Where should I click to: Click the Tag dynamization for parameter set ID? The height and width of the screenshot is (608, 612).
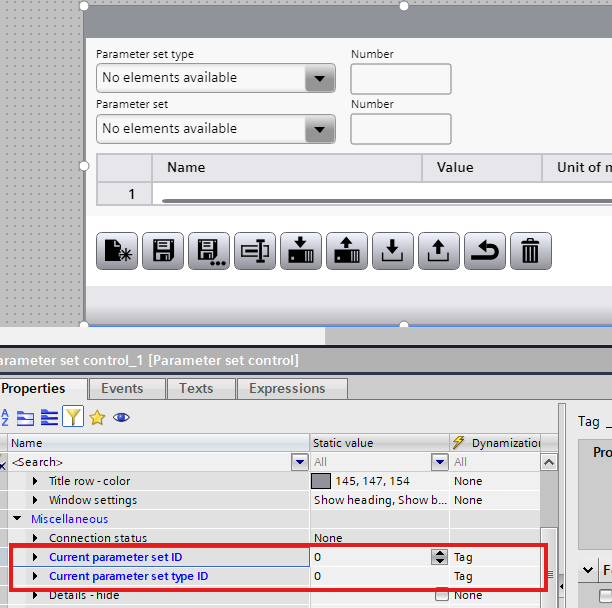tap(463, 557)
